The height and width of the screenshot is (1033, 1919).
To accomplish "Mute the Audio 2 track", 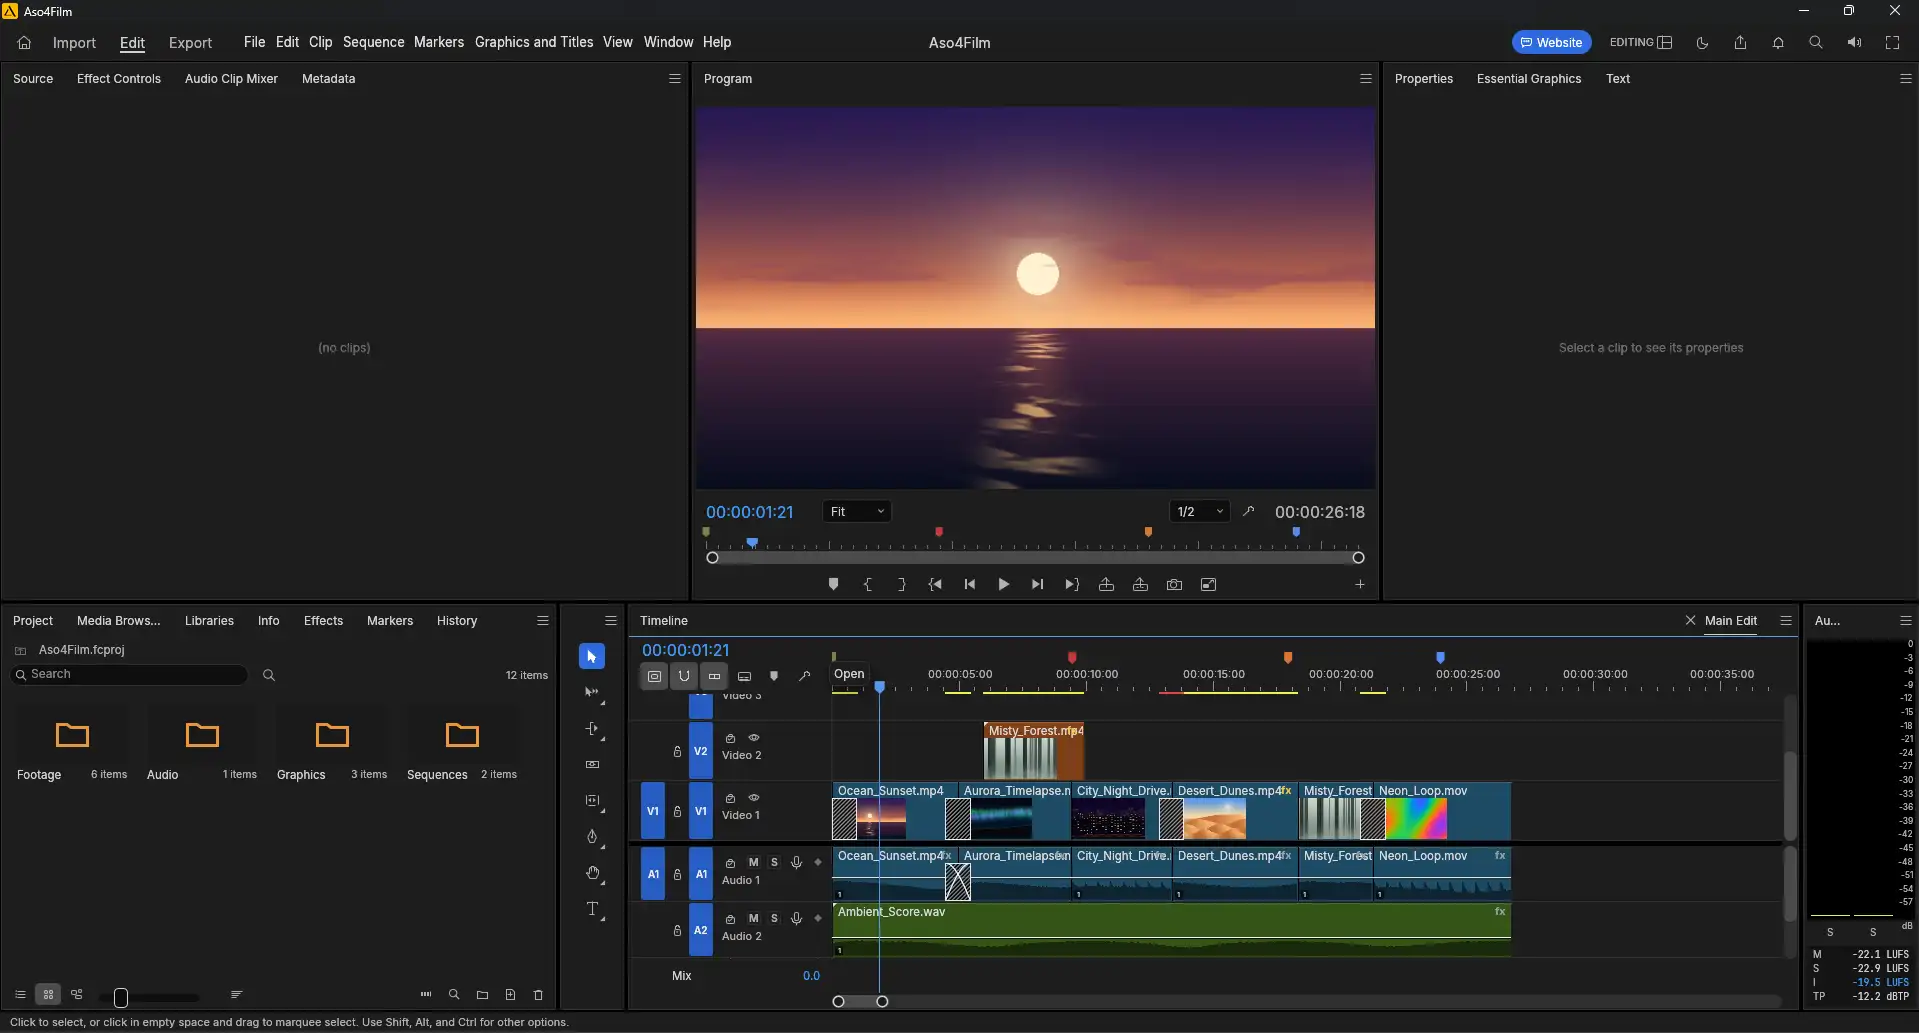I will pyautogui.click(x=753, y=918).
